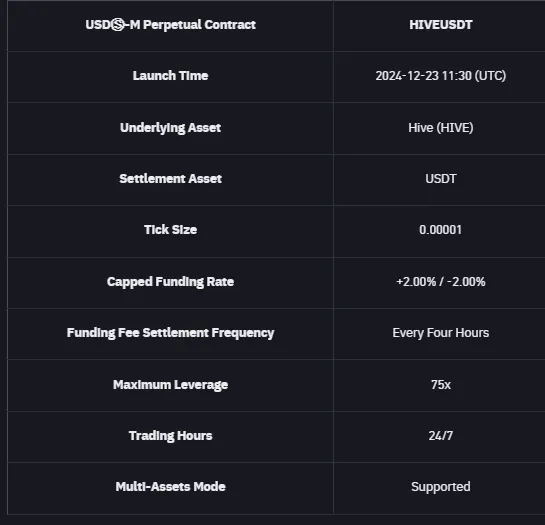
Task: Select the Every Four Hours value
Action: [440, 333]
